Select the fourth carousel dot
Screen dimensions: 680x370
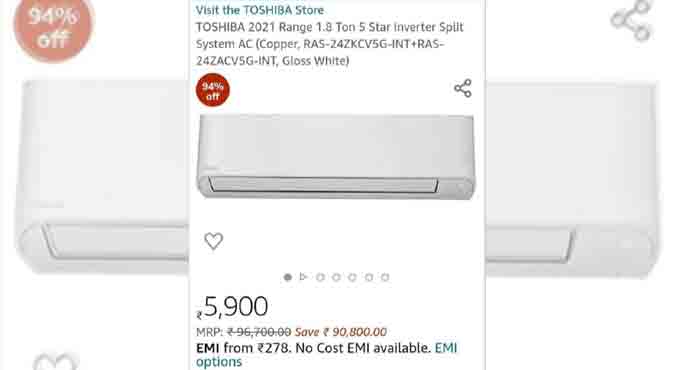click(x=336, y=277)
